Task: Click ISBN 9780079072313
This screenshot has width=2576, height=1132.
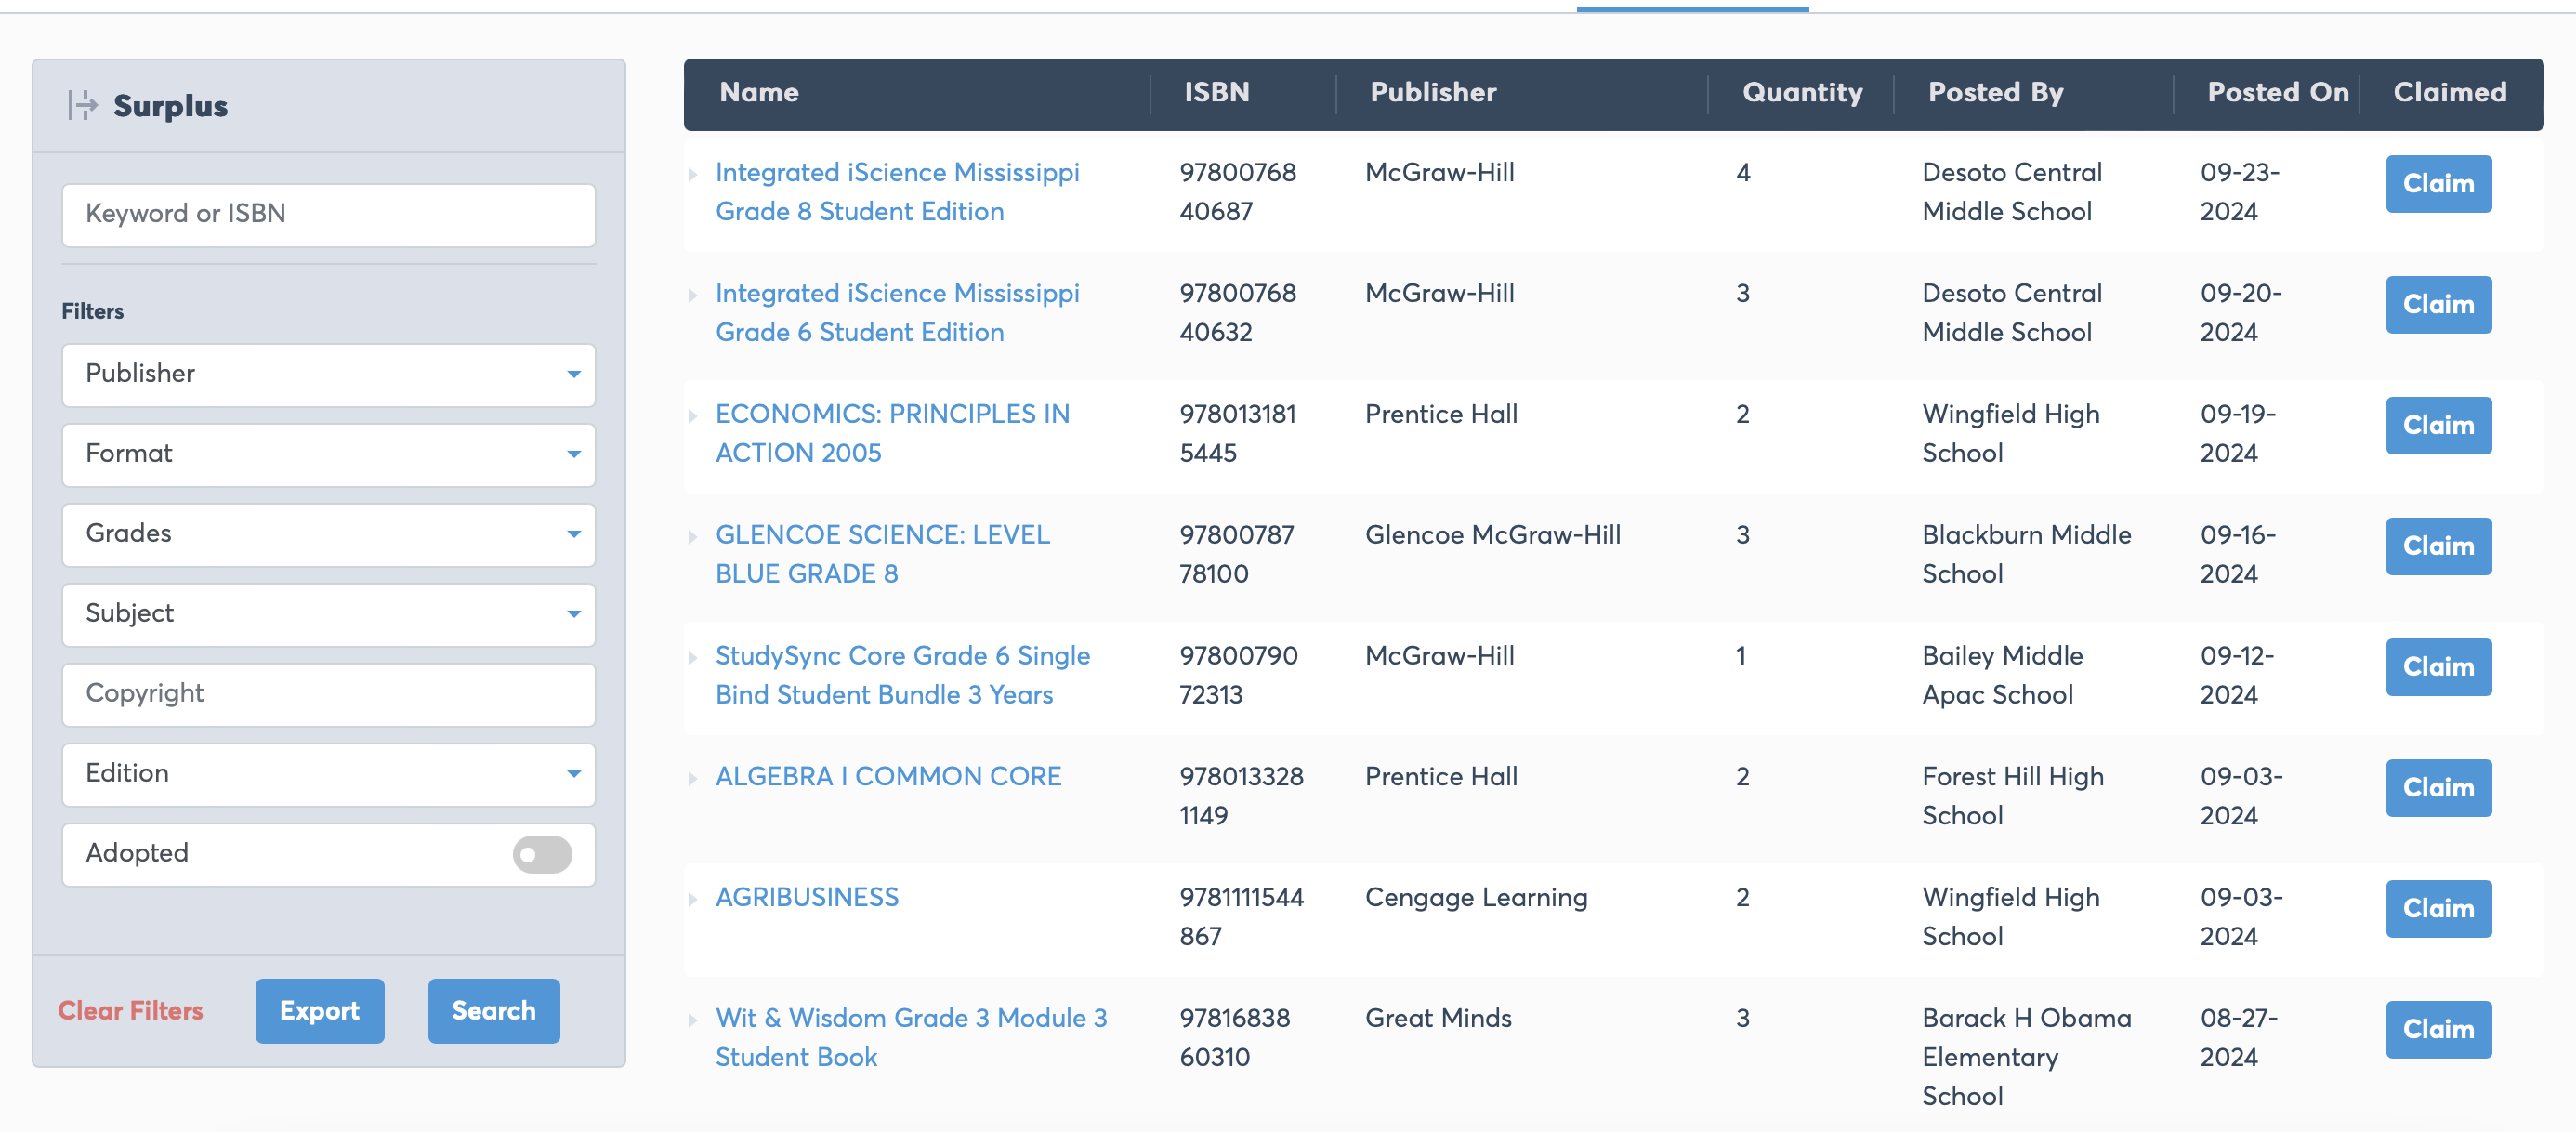Action: 1238,676
